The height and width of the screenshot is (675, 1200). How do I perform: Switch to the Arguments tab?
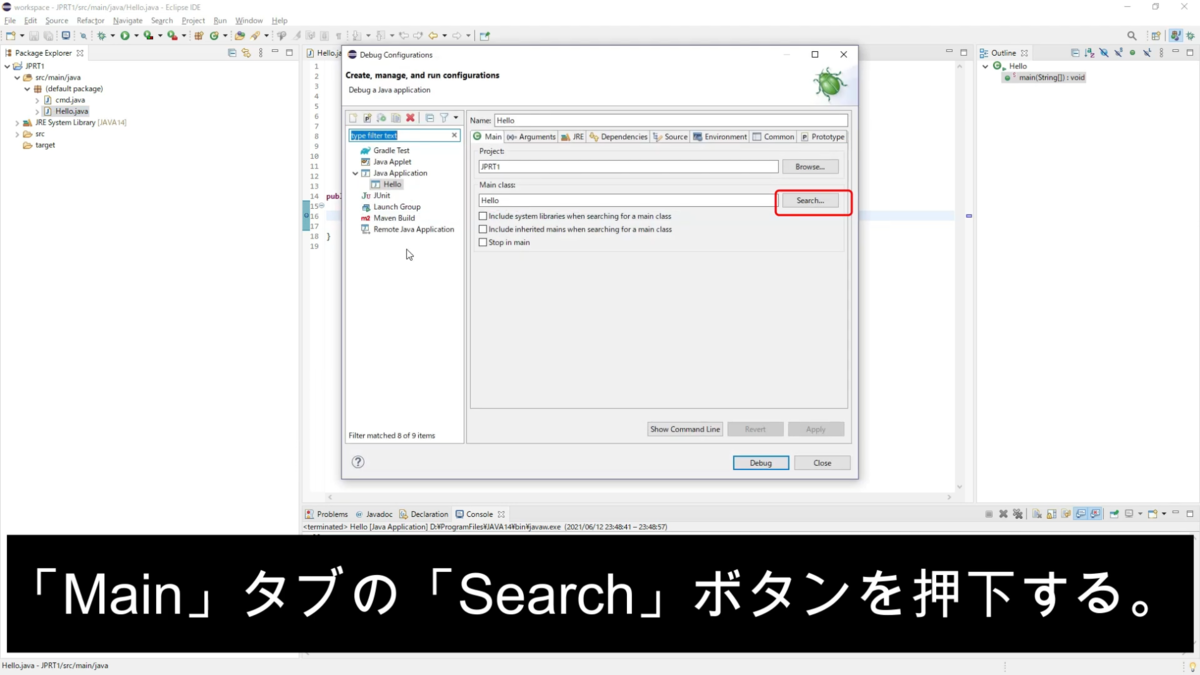[x=531, y=137]
